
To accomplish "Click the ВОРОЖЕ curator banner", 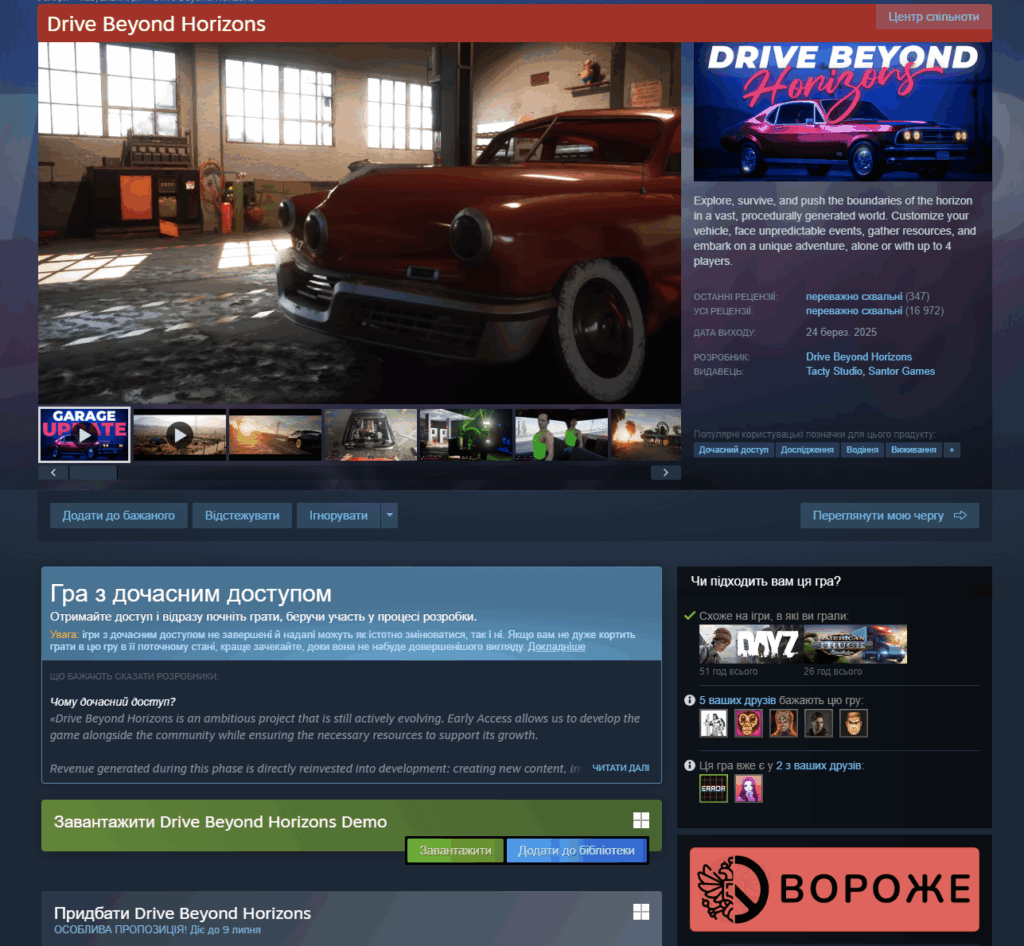I will 835,889.
